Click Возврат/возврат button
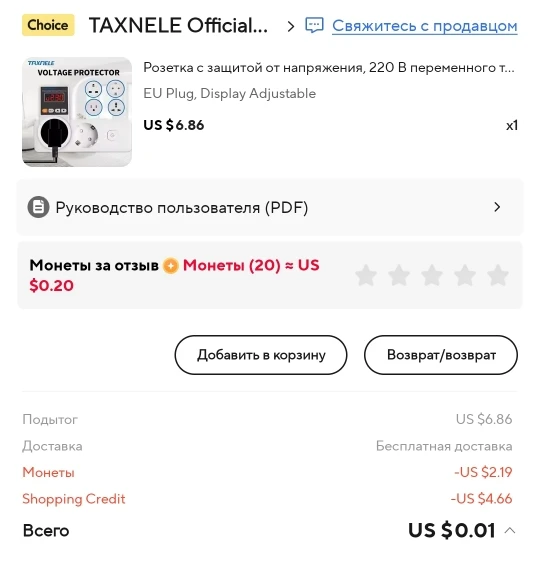This screenshot has height=561, width=540. pos(441,355)
